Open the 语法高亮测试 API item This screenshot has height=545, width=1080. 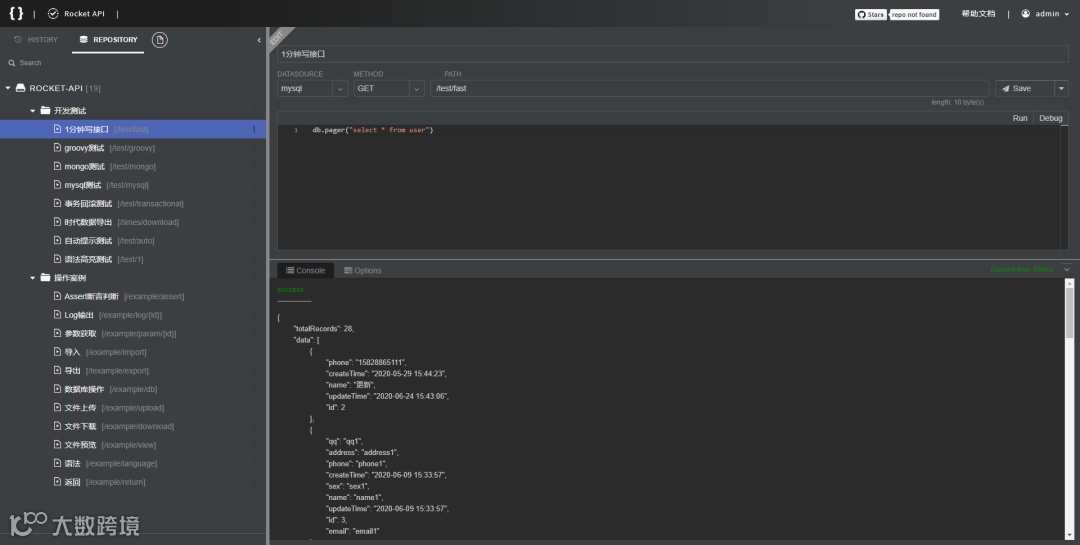[x=132, y=259]
